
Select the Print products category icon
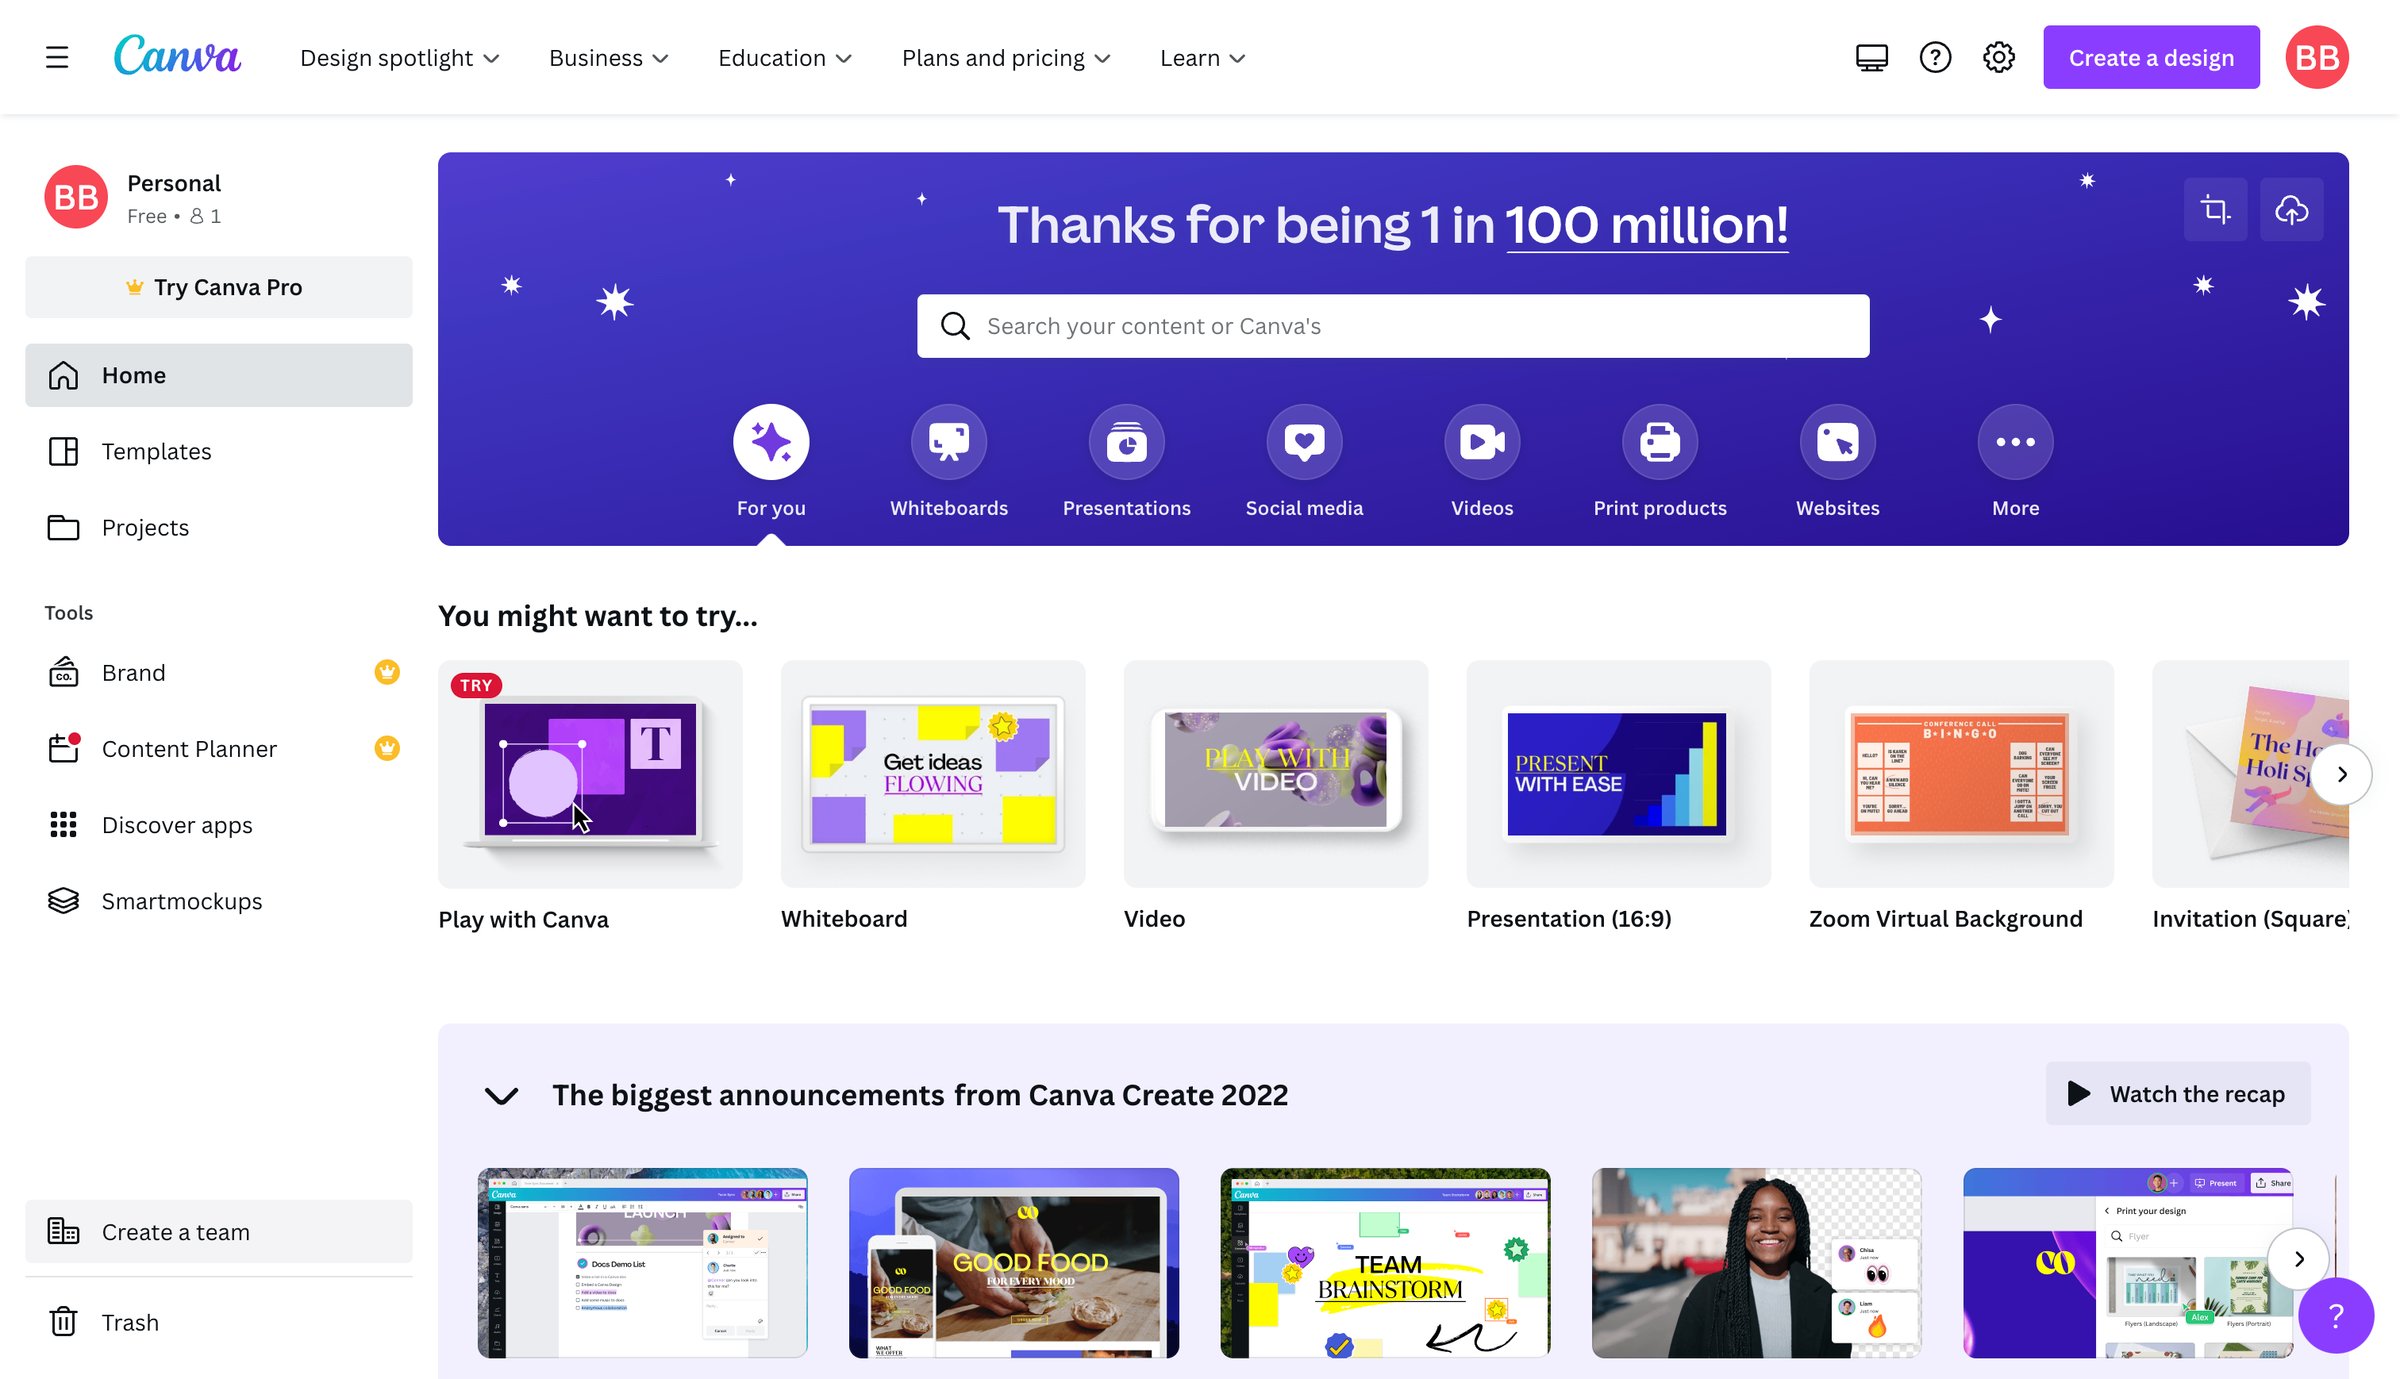(x=1660, y=442)
